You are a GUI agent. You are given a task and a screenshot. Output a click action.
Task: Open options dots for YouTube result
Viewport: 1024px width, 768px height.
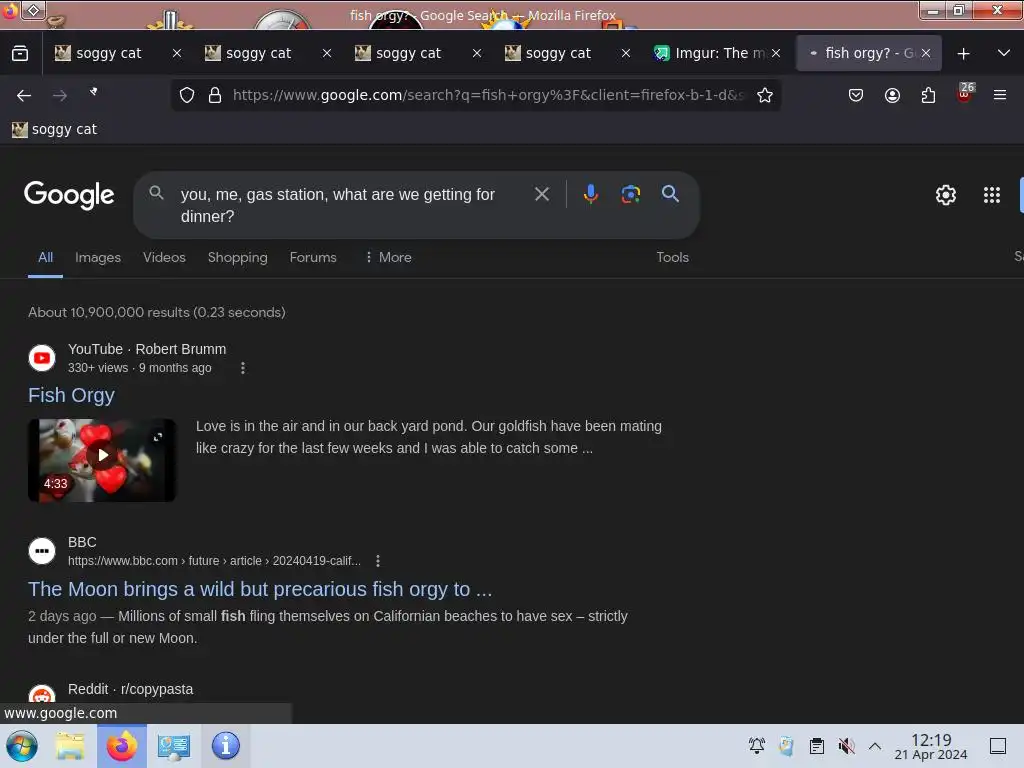(x=243, y=368)
